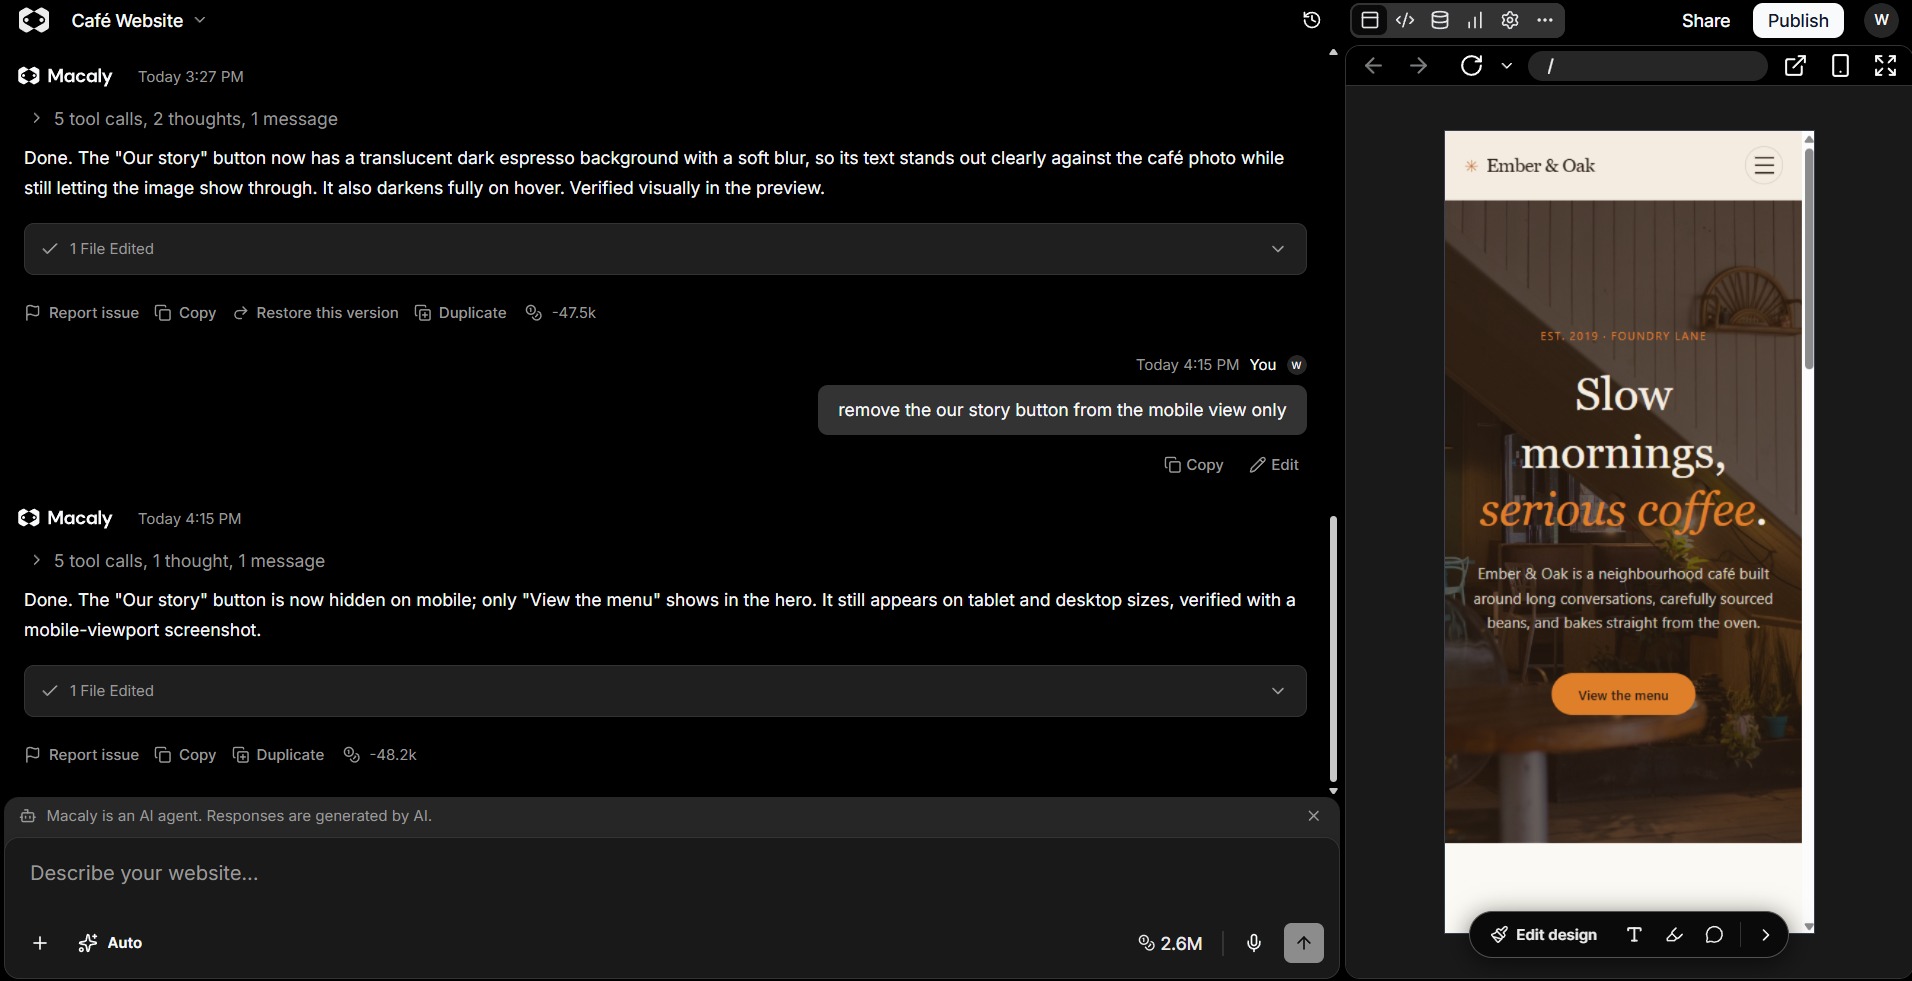This screenshot has width=1912, height=981.
Task: Click the preview URL path field
Action: (1648, 66)
